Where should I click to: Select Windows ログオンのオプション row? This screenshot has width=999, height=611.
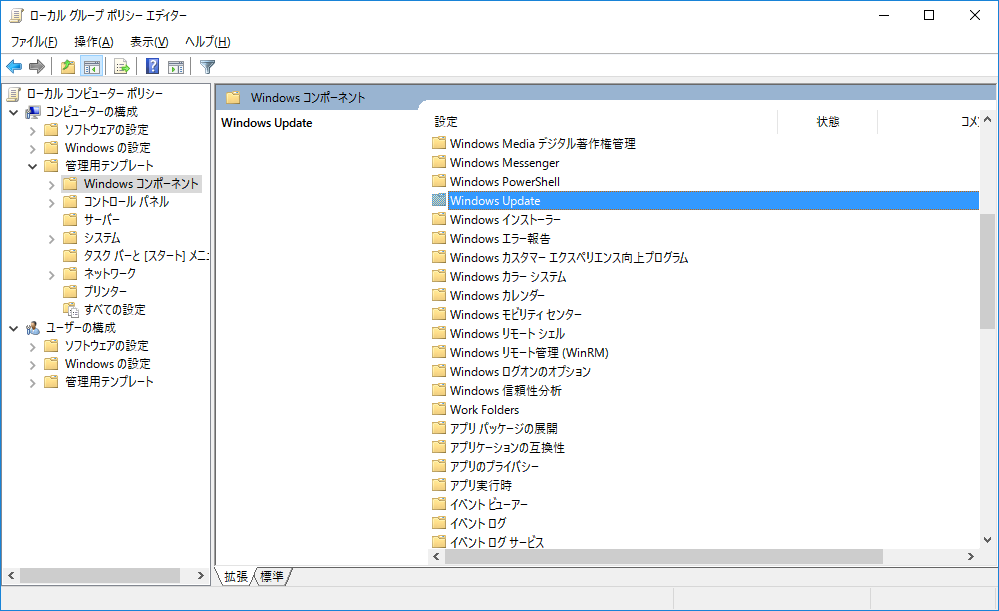[x=520, y=371]
